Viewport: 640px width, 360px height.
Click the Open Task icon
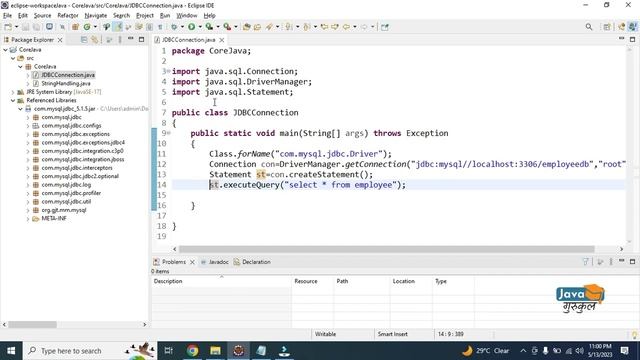click(x=257, y=27)
